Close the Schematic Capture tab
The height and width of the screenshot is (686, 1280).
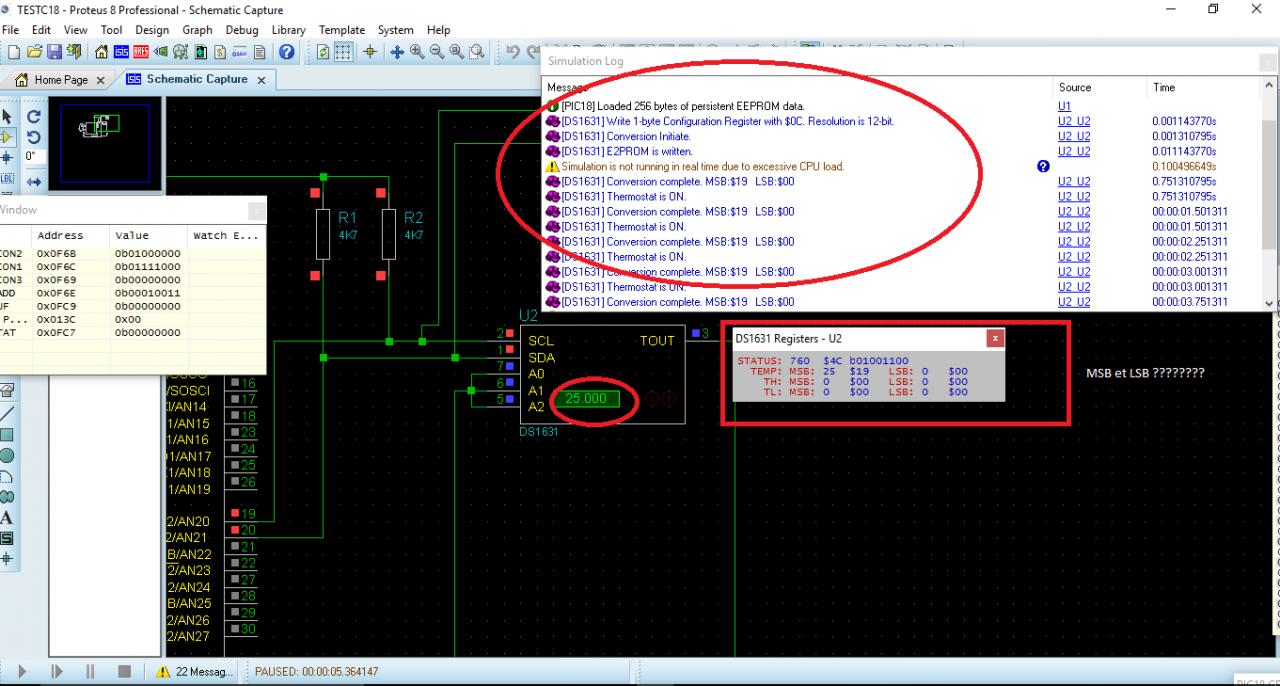[262, 80]
